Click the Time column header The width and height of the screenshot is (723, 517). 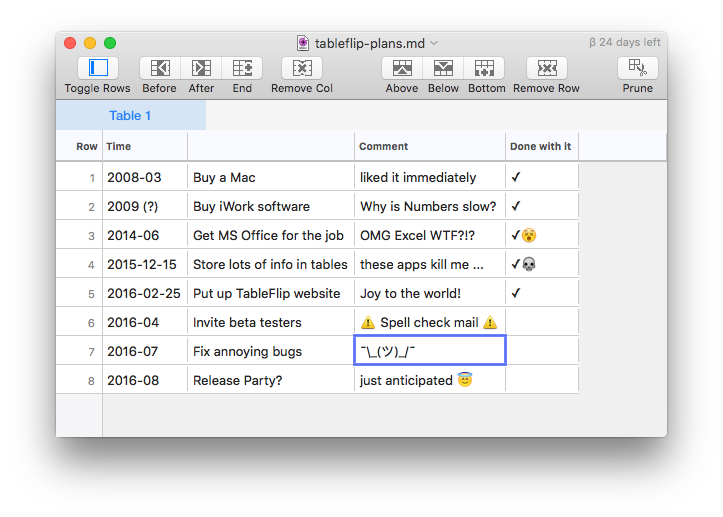click(x=145, y=146)
